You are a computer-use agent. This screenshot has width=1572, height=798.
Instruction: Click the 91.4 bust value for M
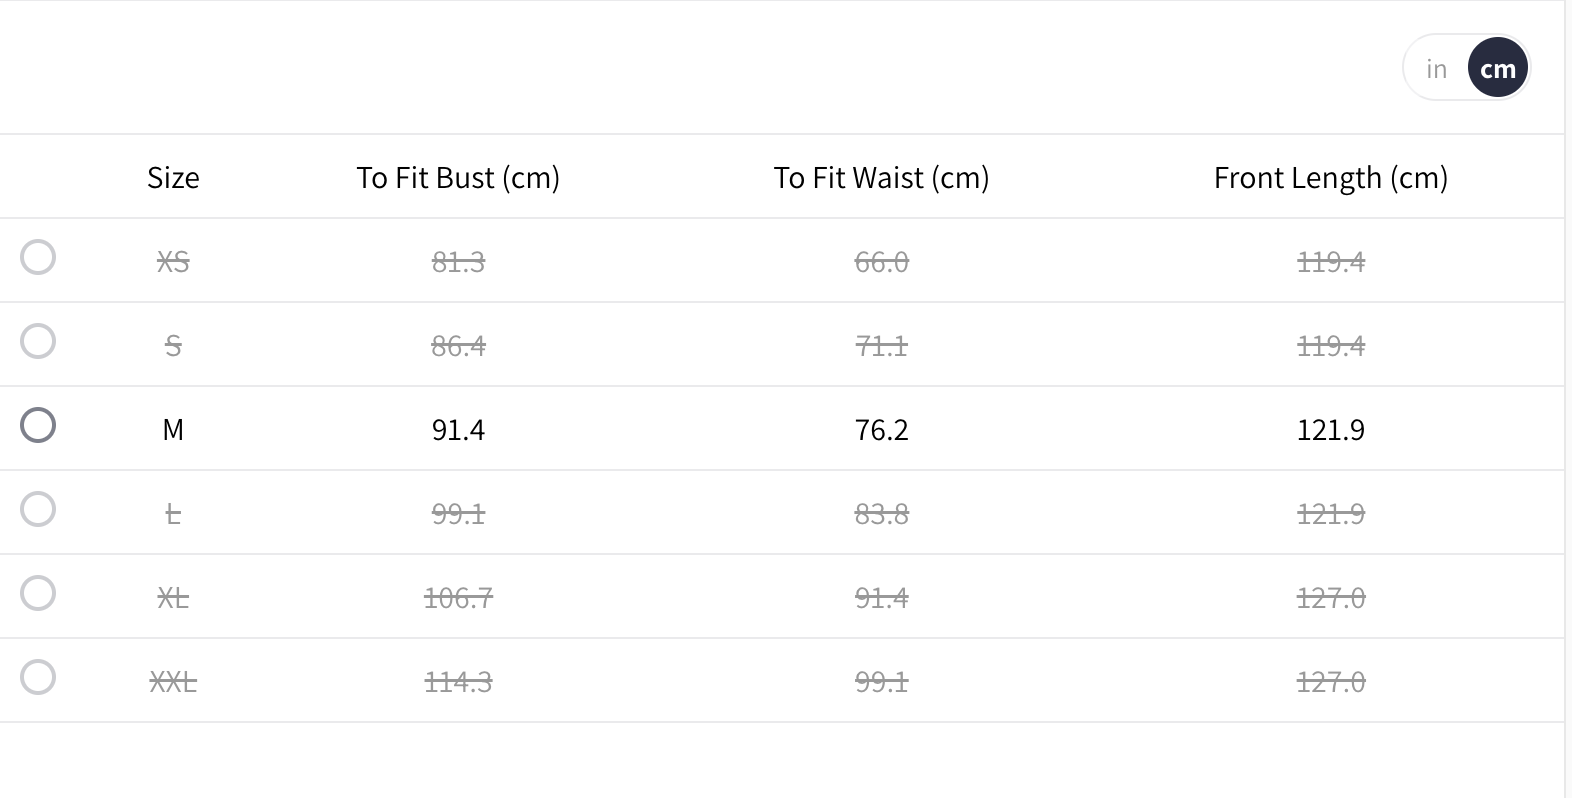(458, 430)
